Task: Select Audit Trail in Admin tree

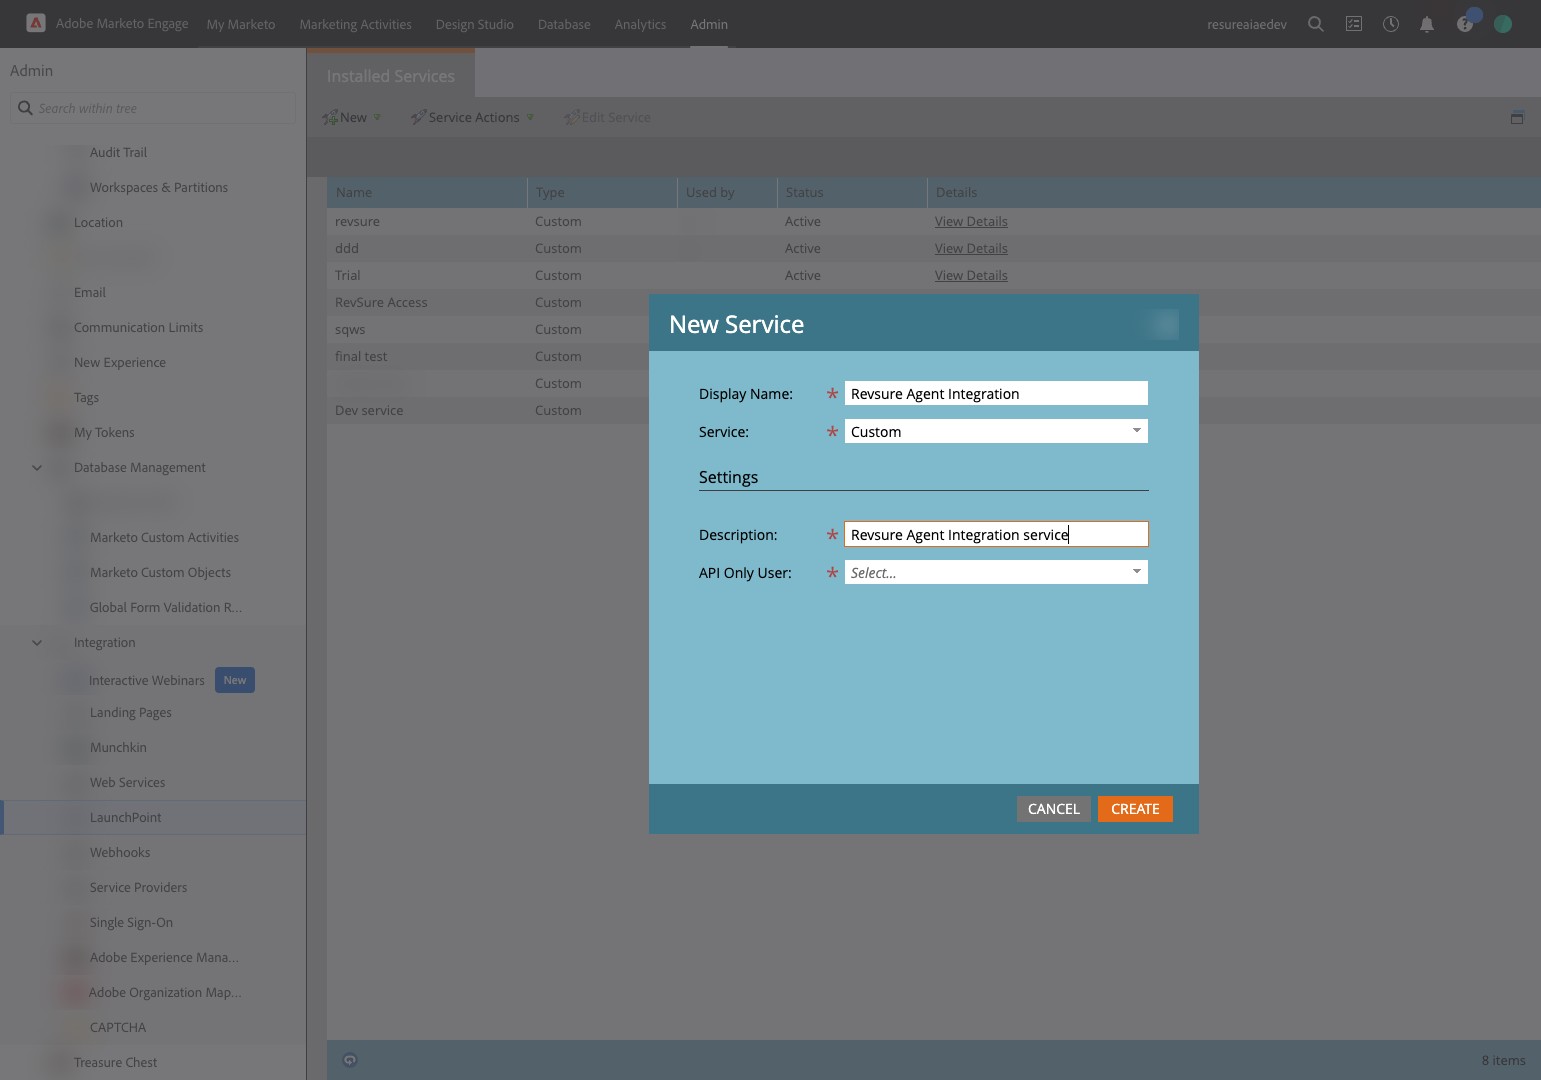Action: (x=118, y=152)
